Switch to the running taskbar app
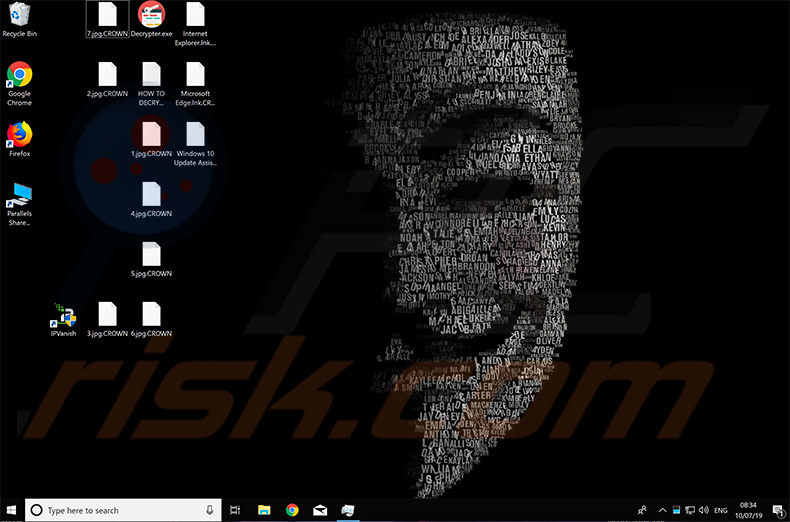 pos(348,510)
